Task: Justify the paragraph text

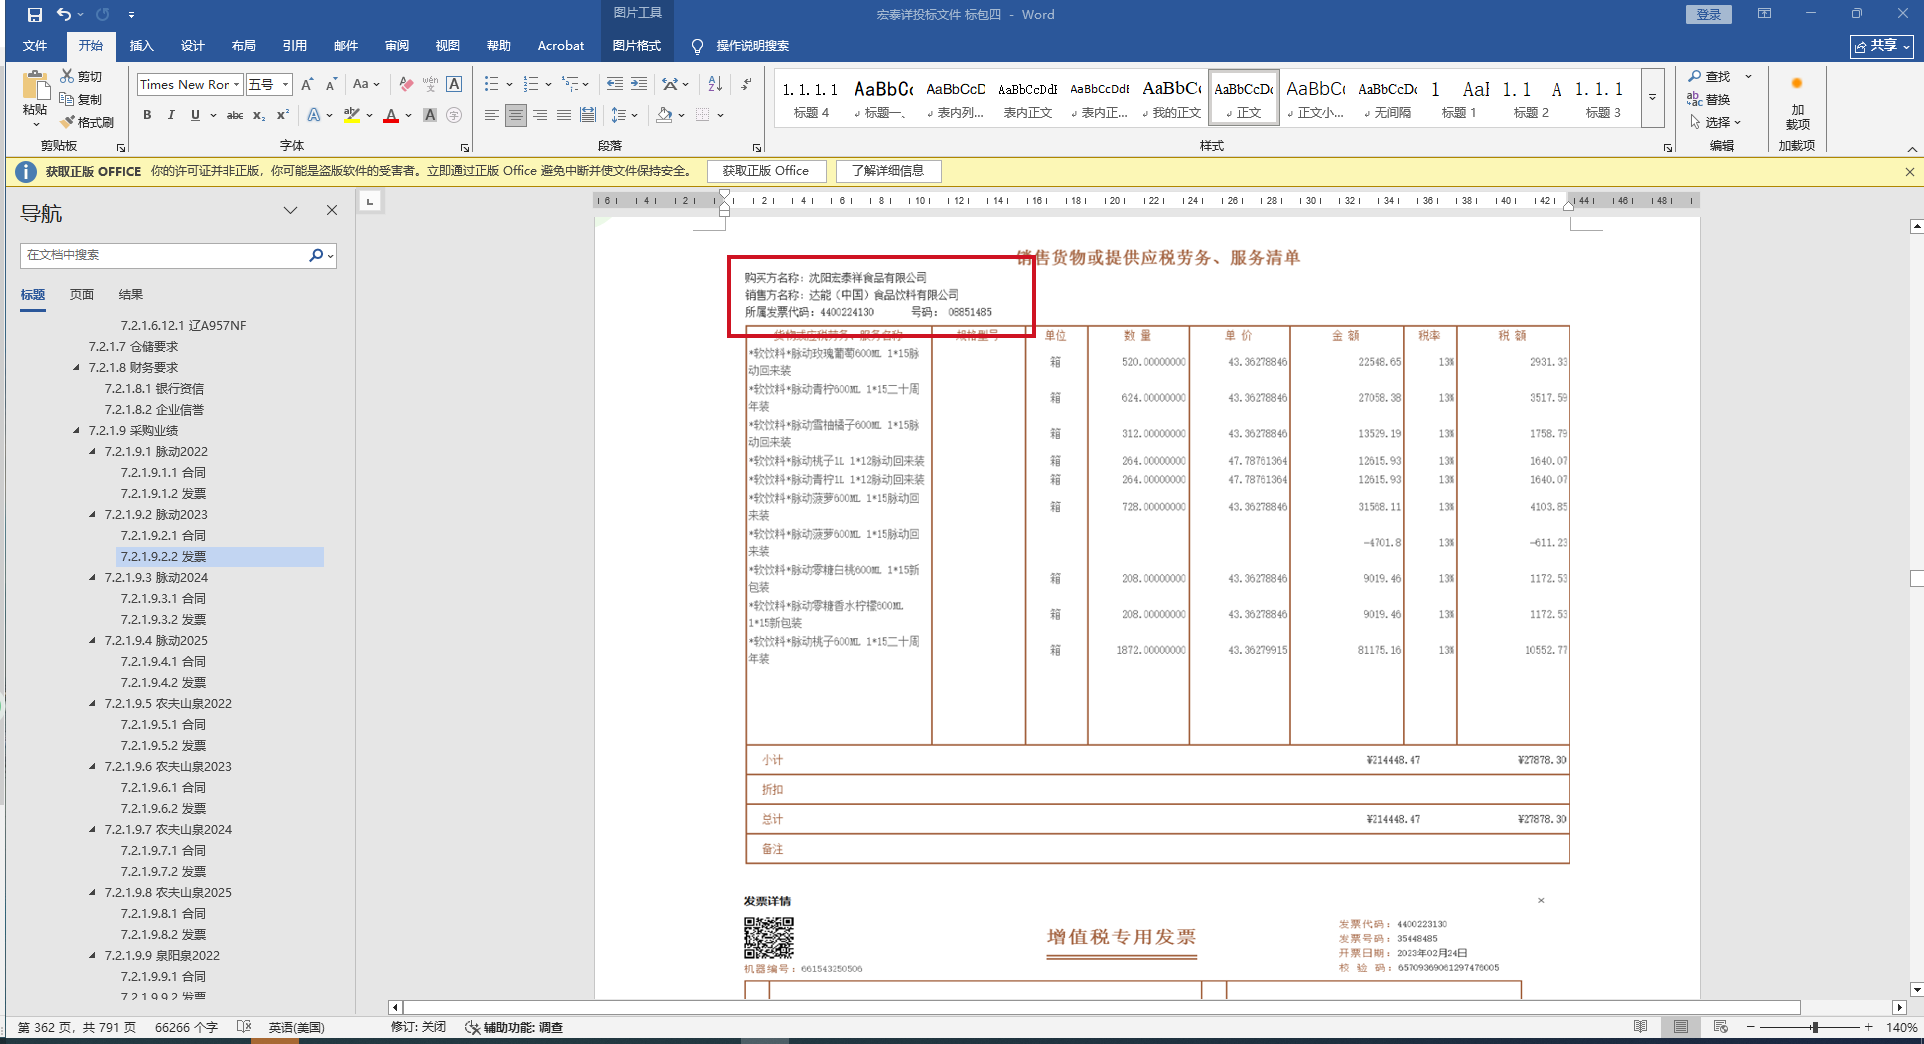Action: click(563, 115)
